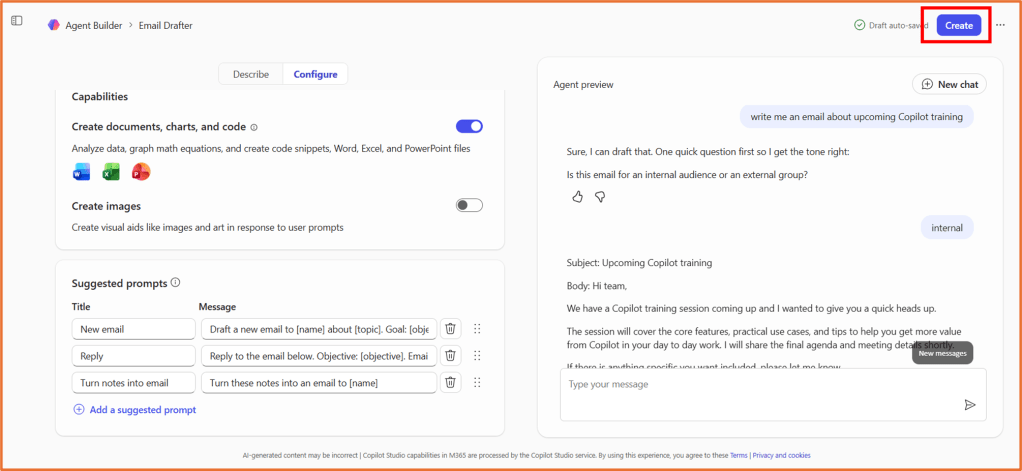1022x471 pixels.
Task: Delete the Turn notes into email prompt
Action: (x=450, y=382)
